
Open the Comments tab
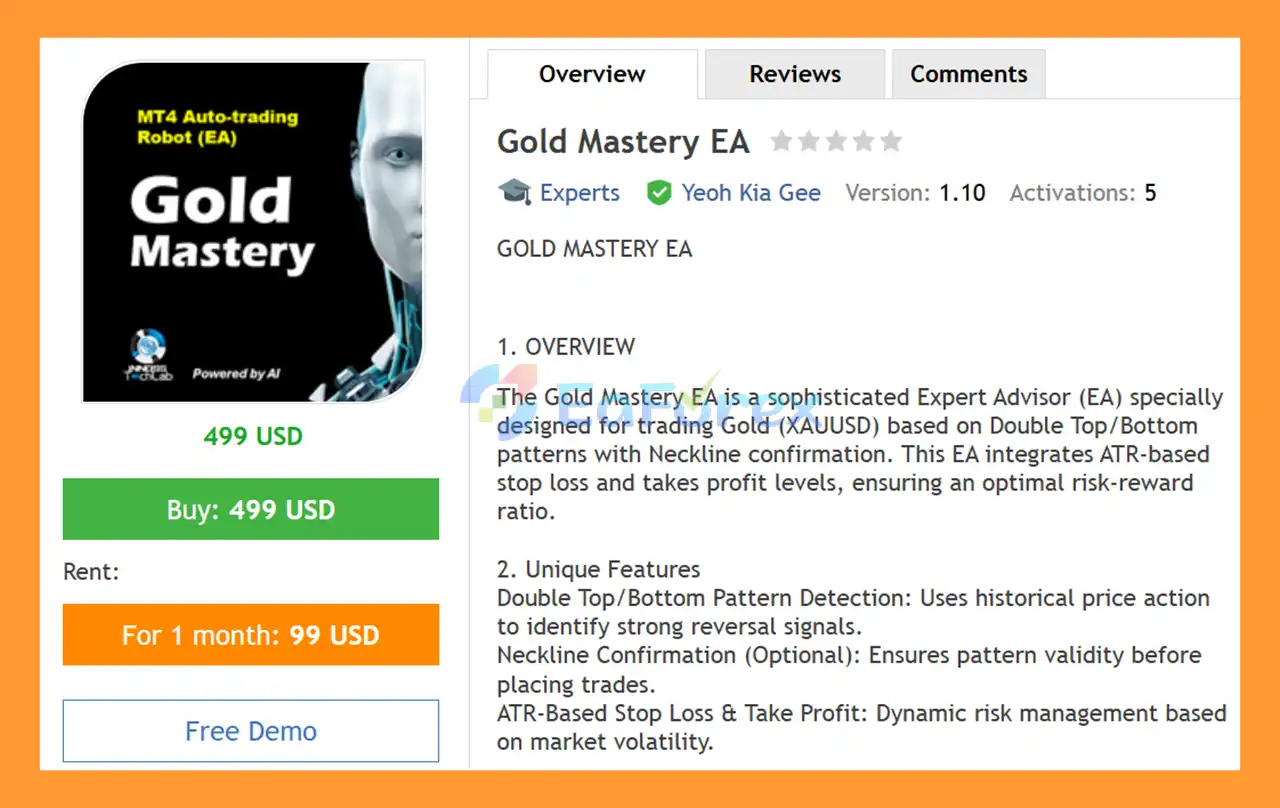click(x=968, y=73)
